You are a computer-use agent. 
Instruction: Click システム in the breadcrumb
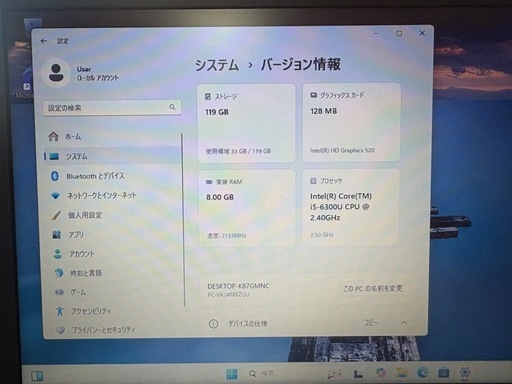217,65
